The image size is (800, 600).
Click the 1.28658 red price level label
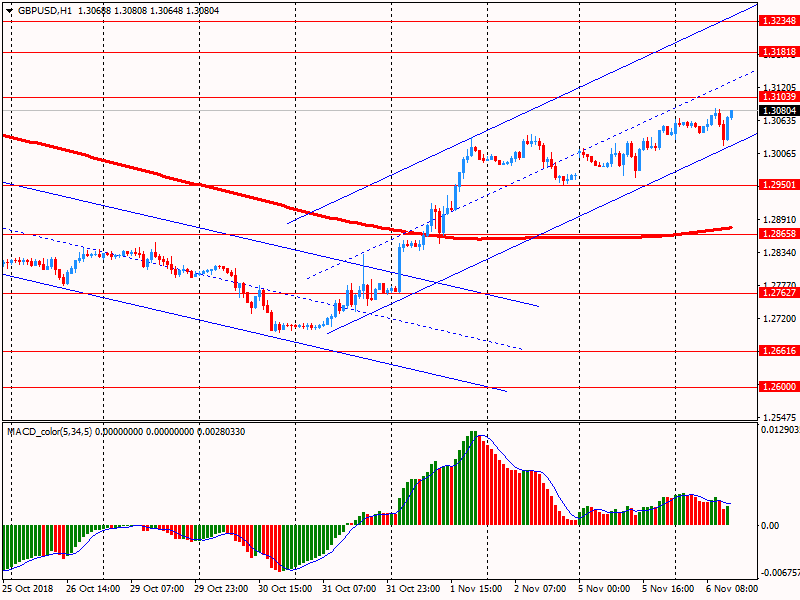[779, 234]
